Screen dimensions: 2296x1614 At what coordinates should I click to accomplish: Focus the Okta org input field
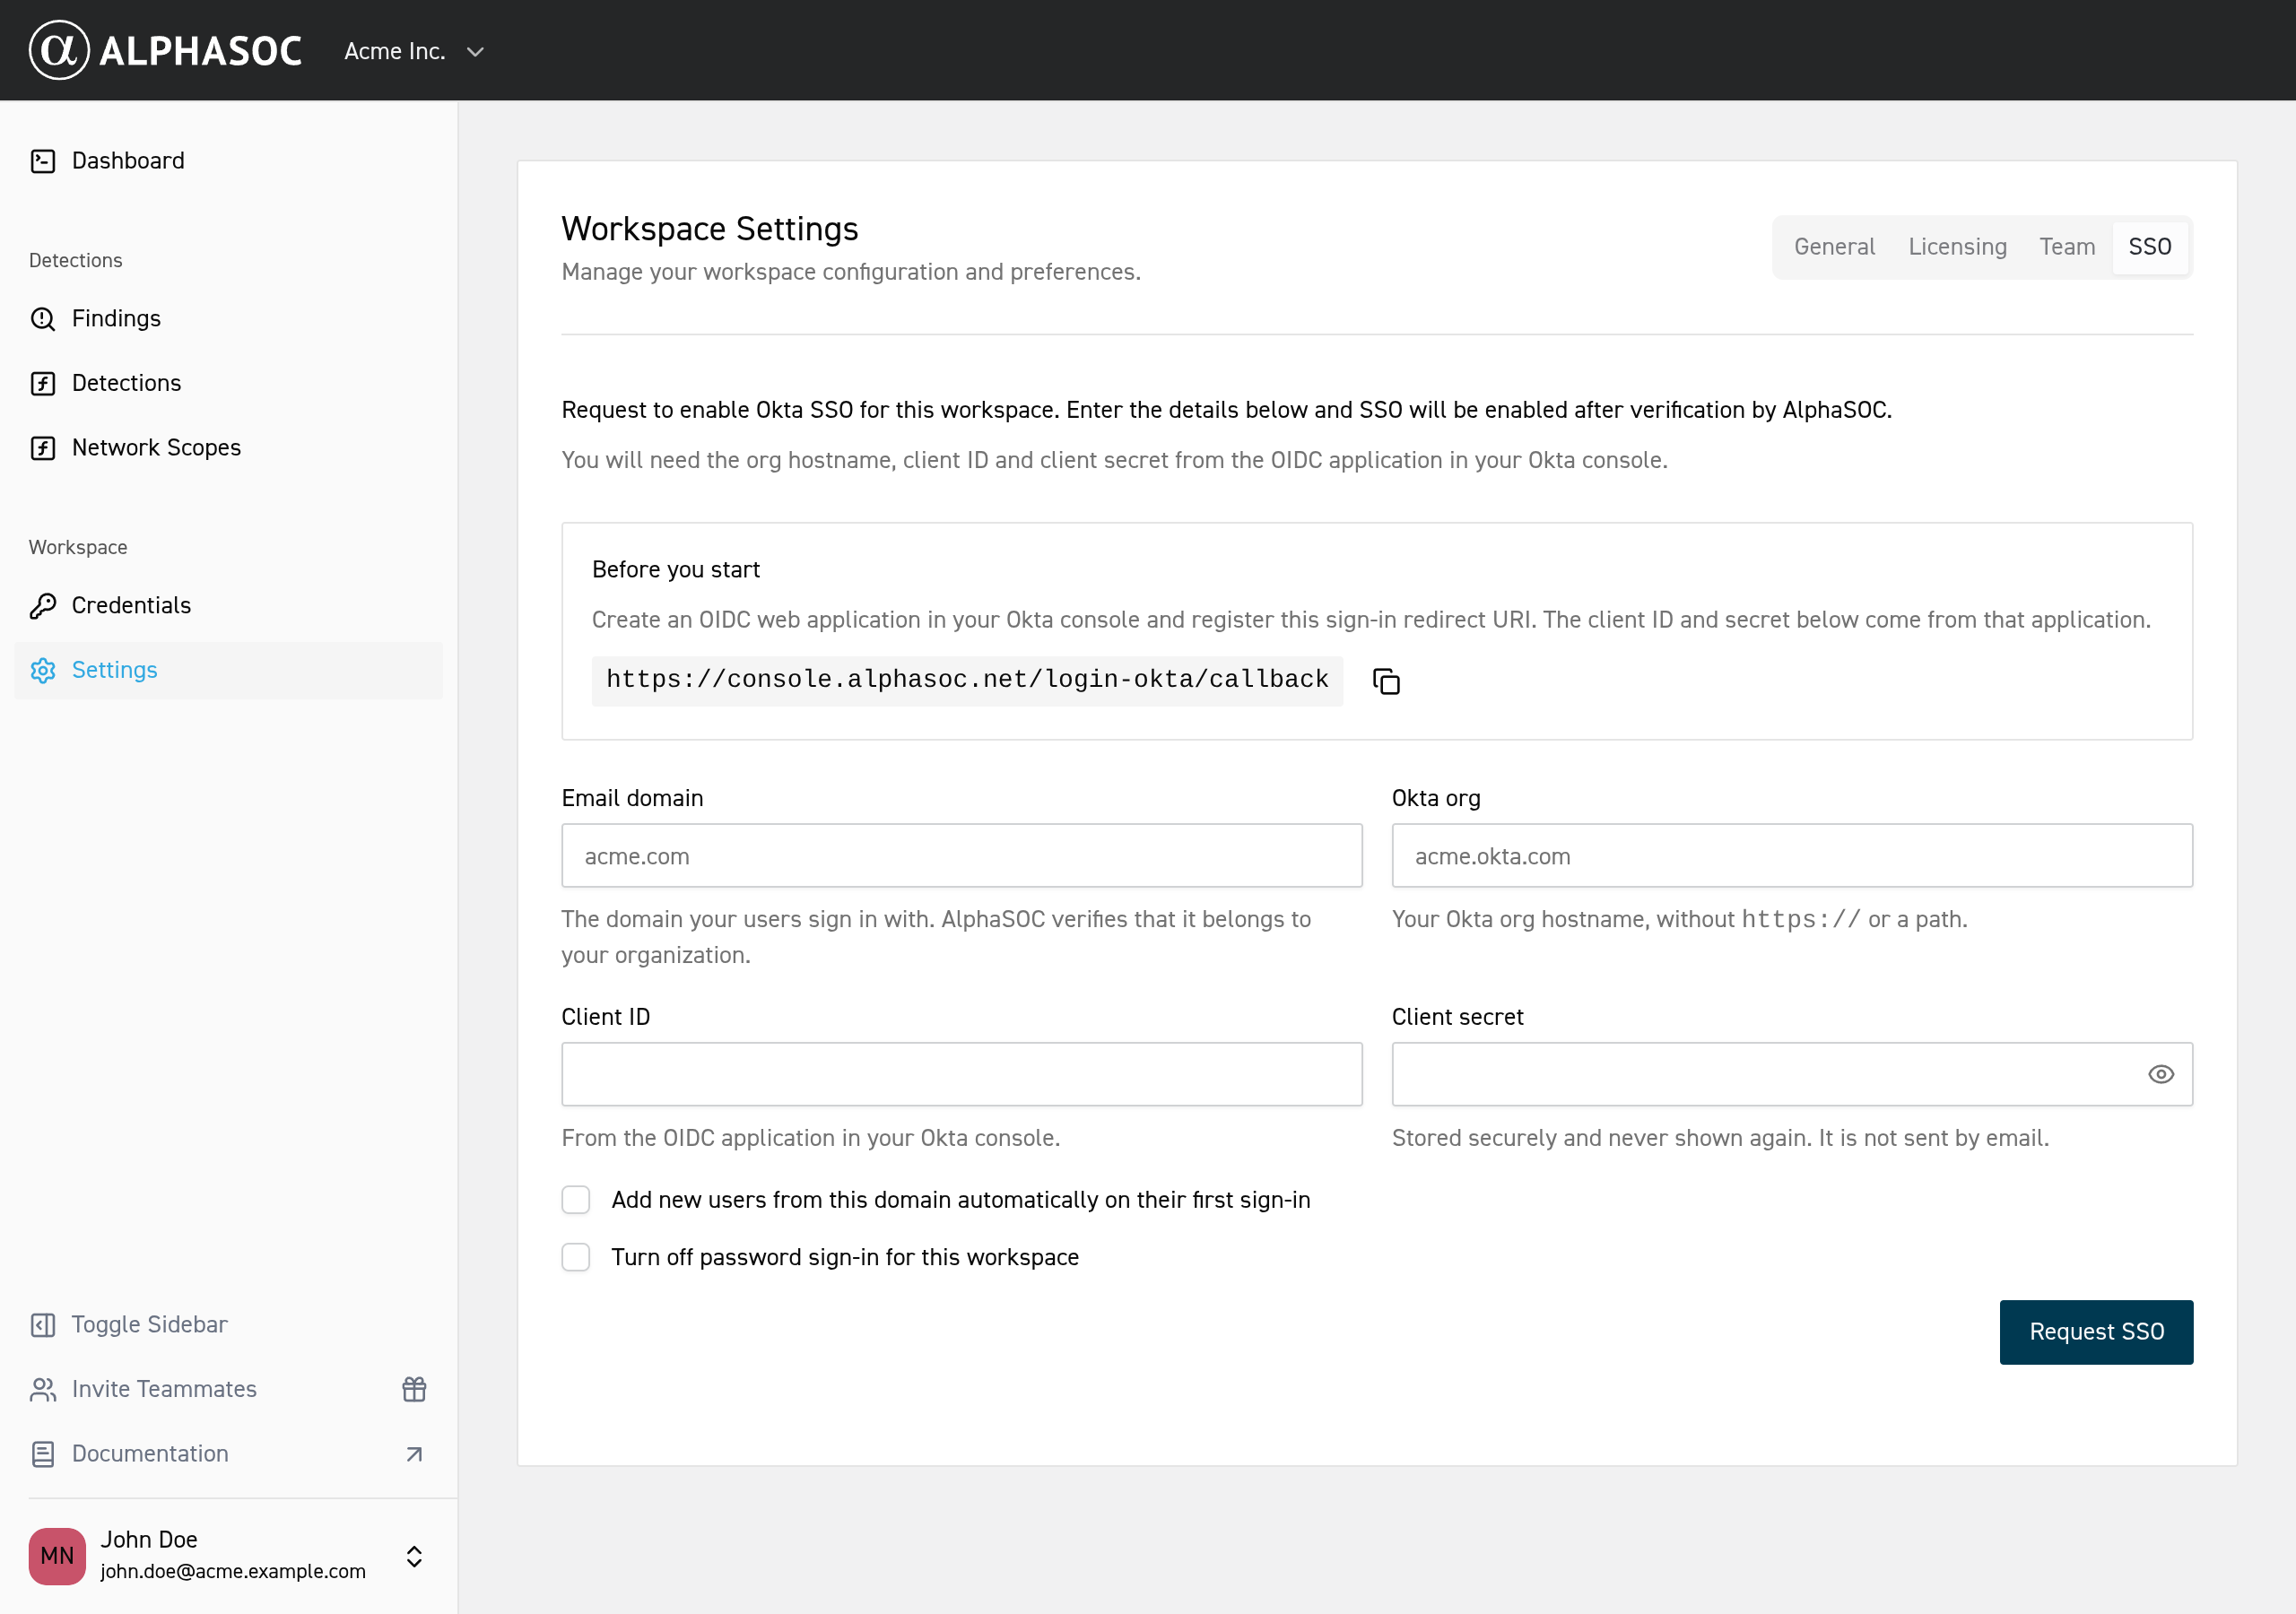coord(1792,856)
